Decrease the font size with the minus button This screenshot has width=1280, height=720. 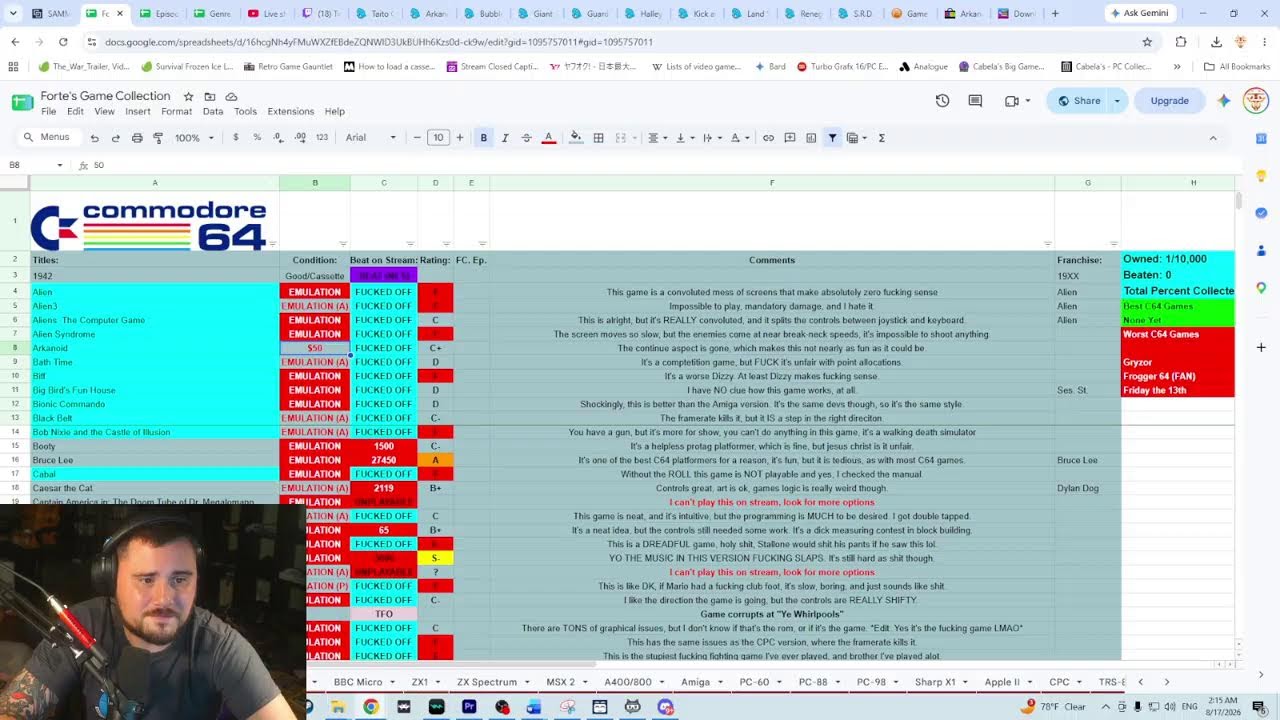(x=417, y=138)
